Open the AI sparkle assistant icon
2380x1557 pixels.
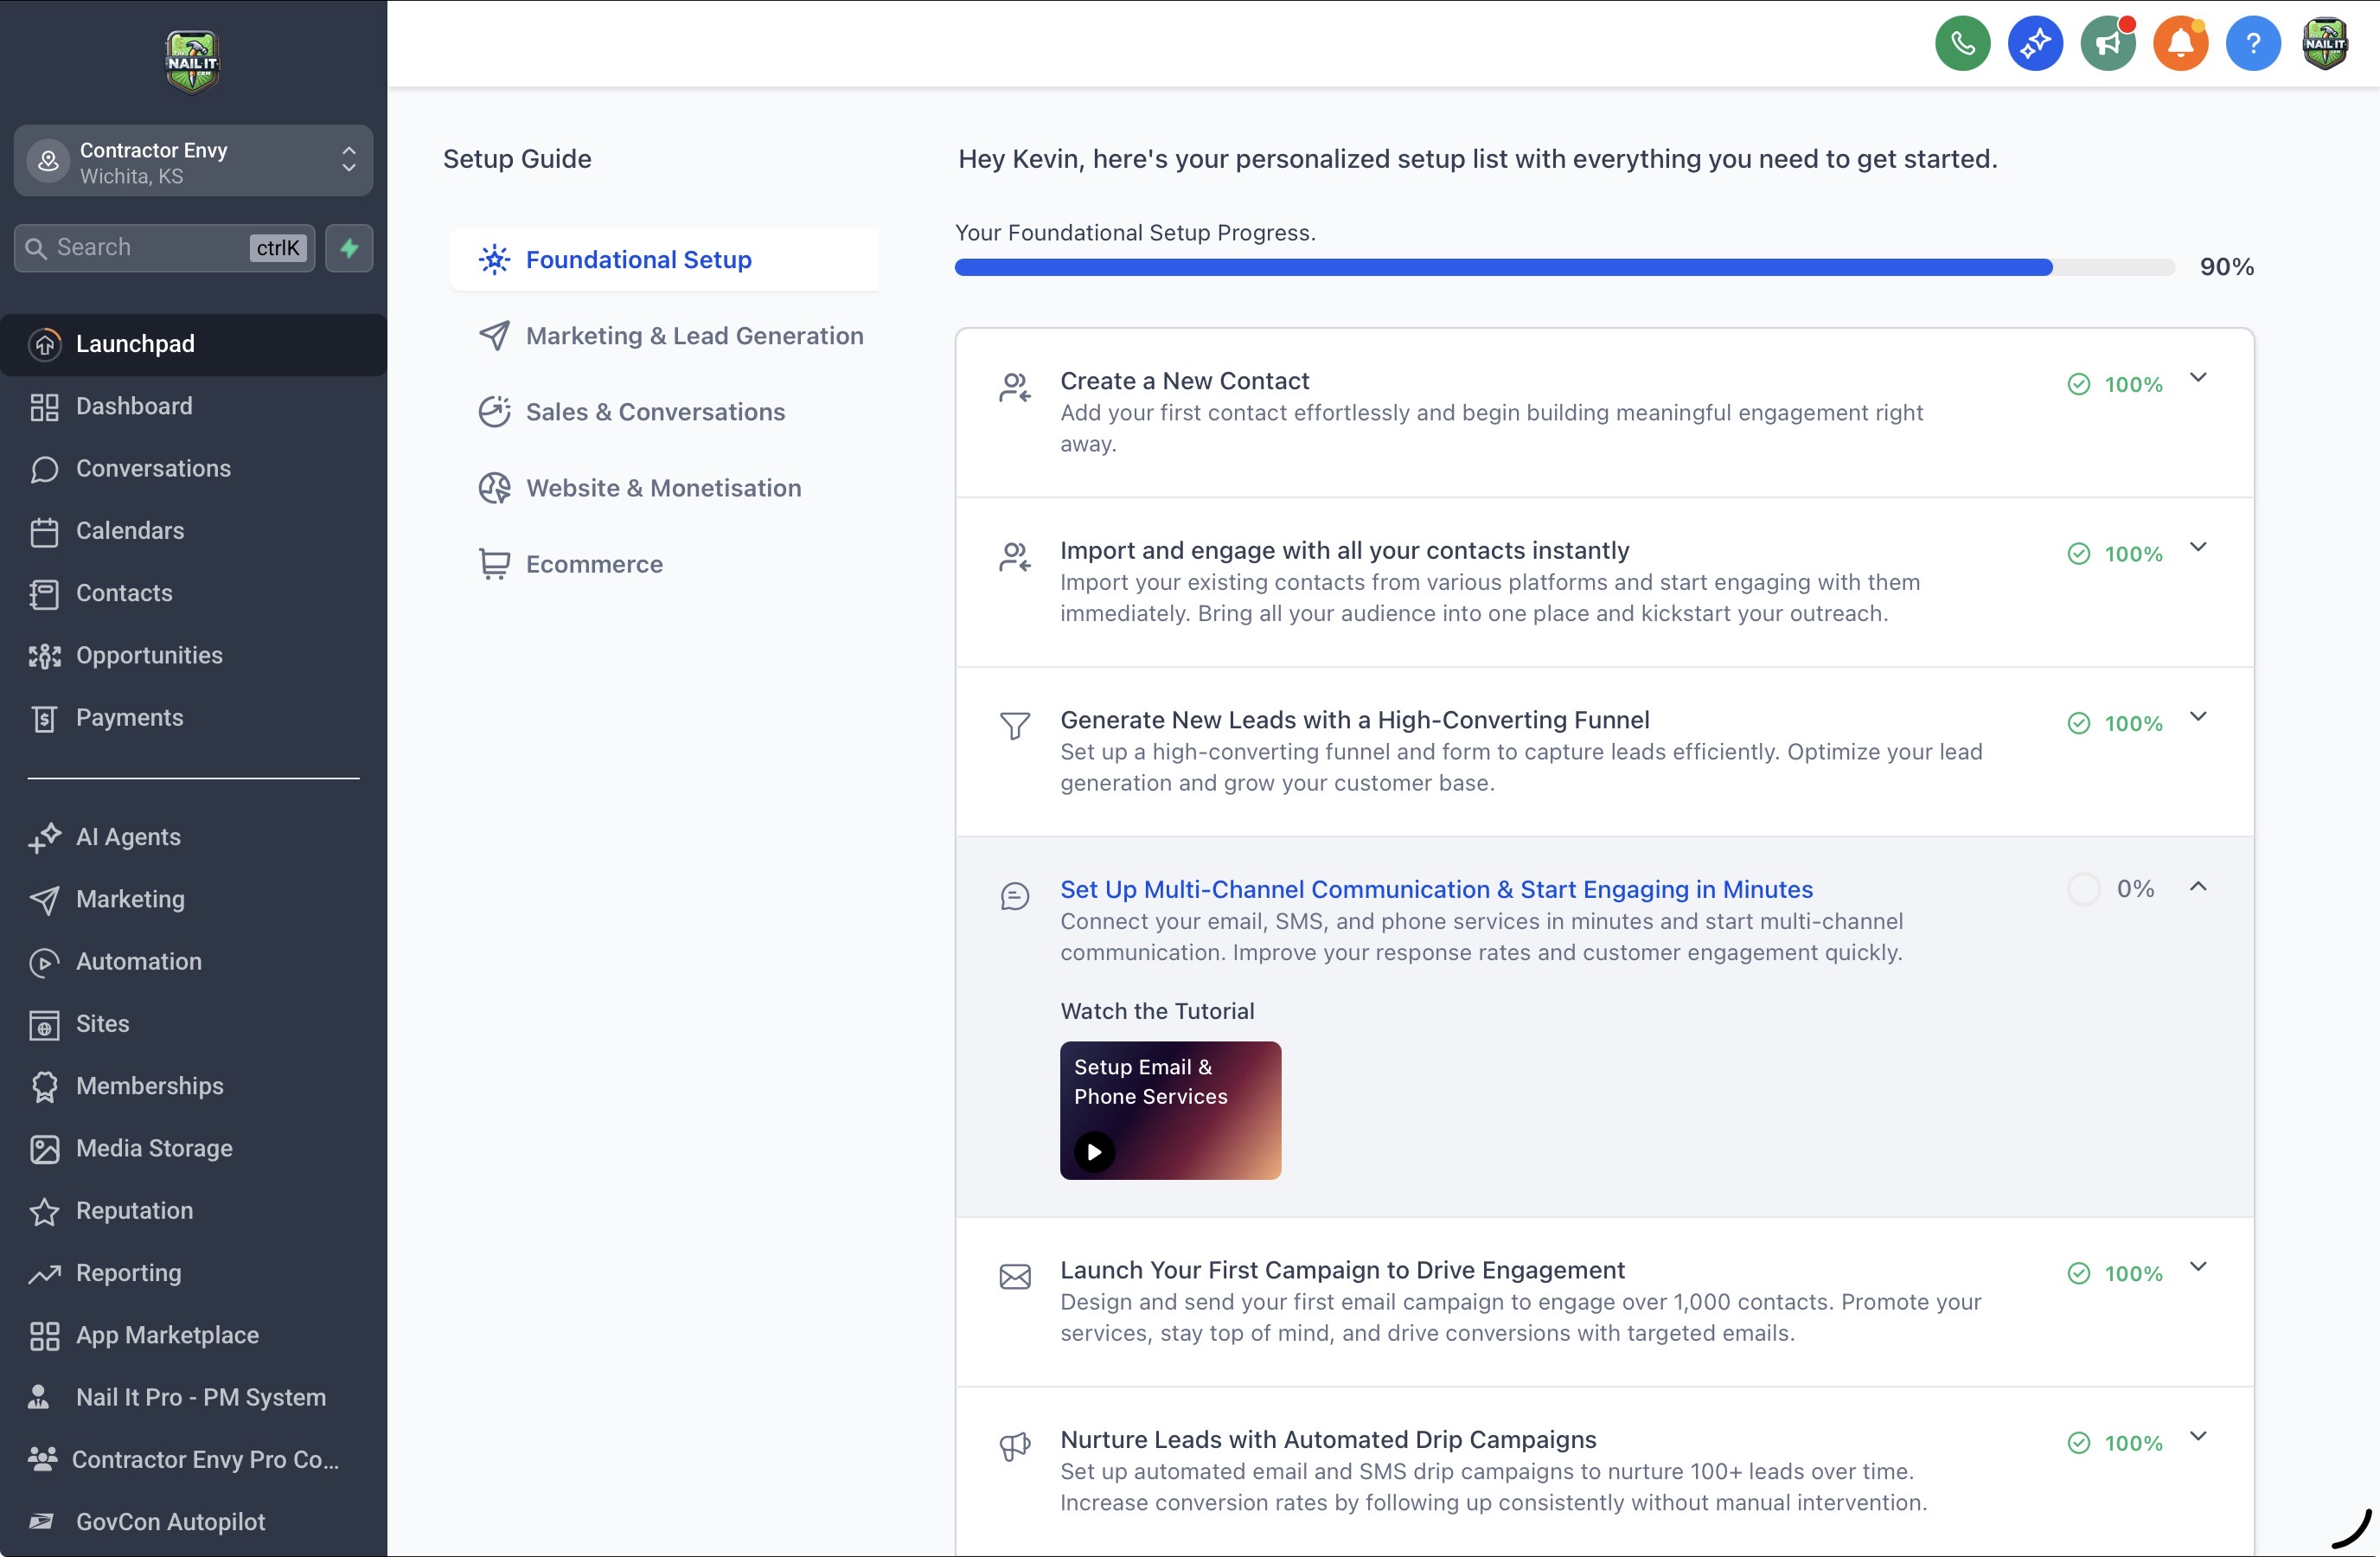[x=2035, y=43]
